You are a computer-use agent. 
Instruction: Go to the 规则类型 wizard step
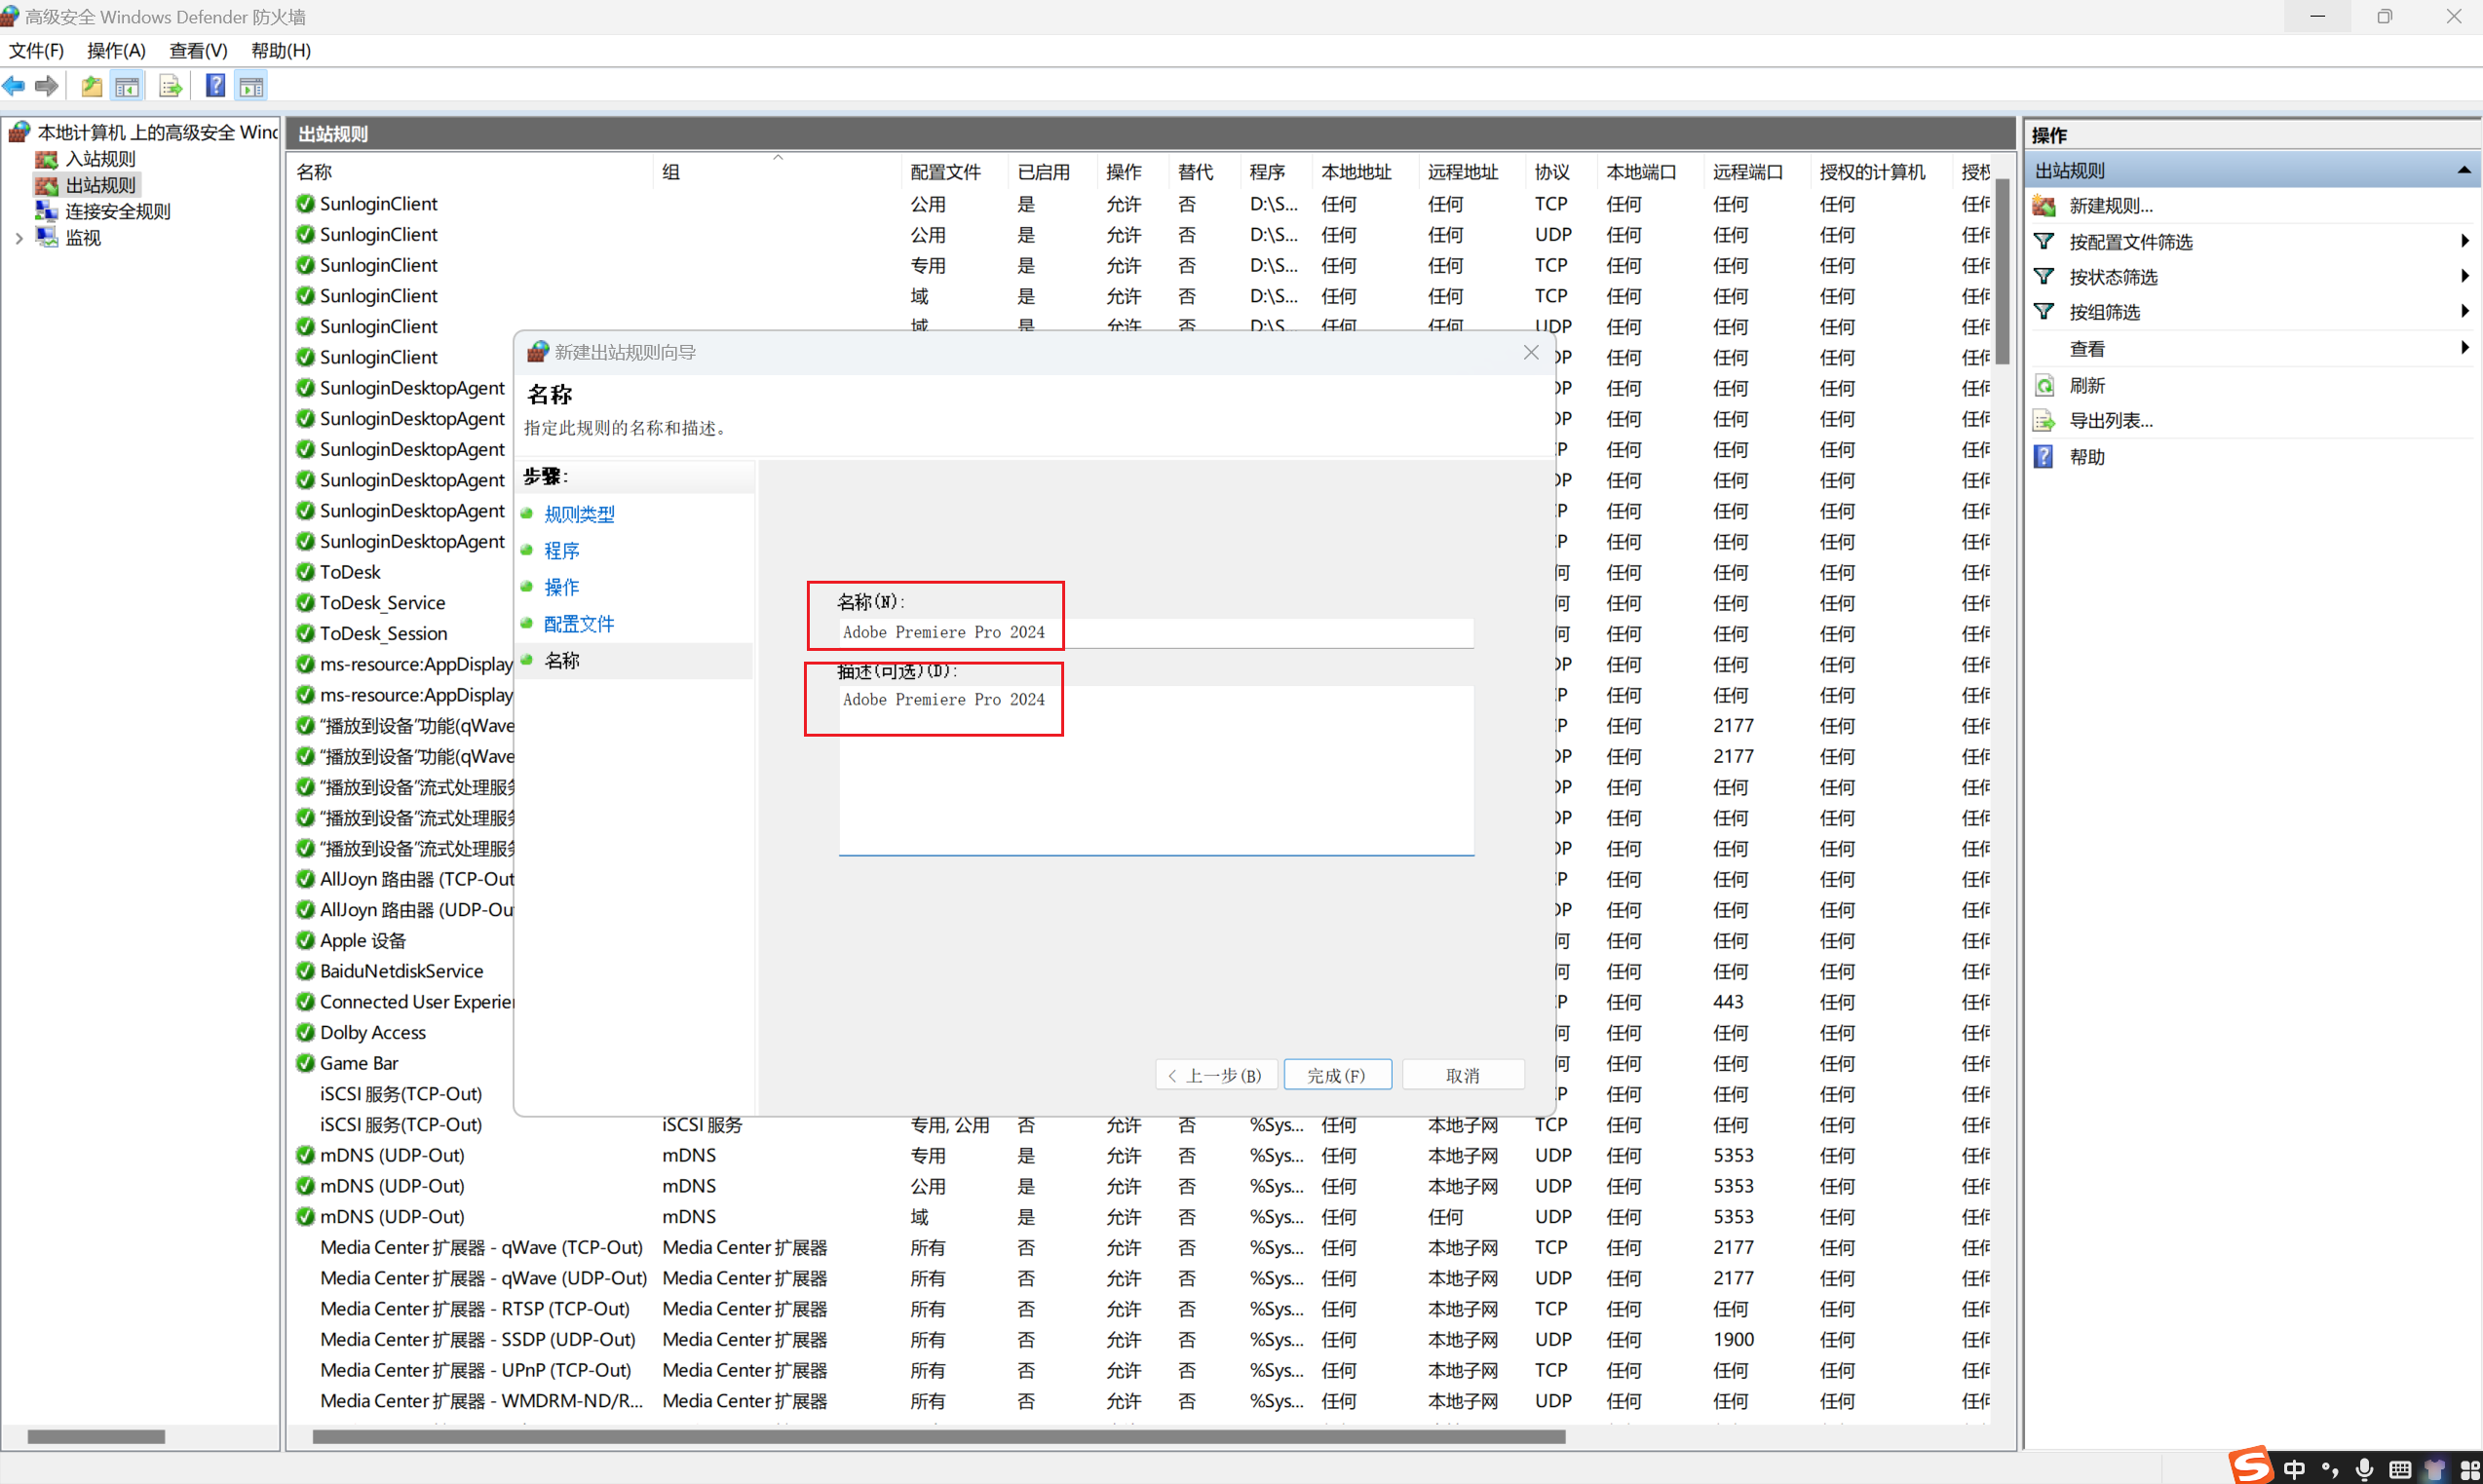579,514
